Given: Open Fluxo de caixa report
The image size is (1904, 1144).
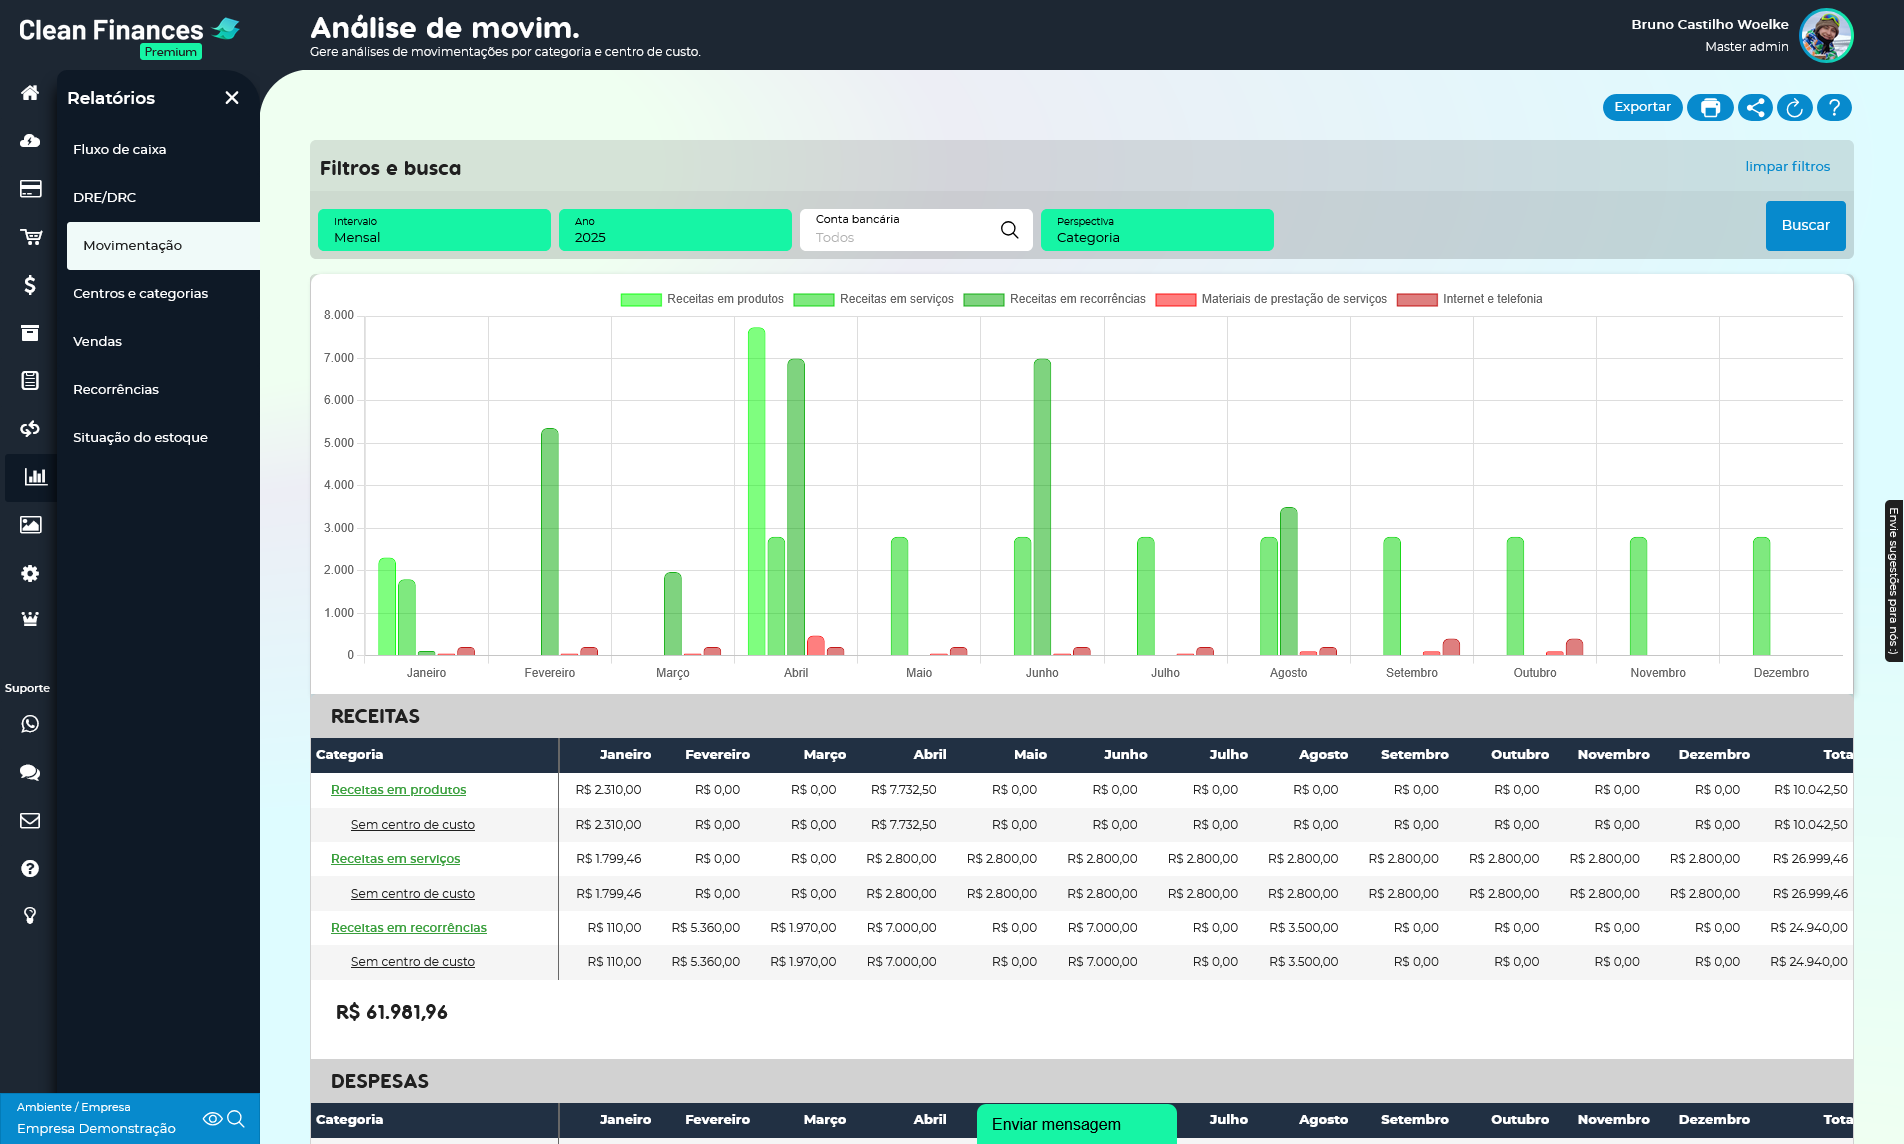Looking at the screenshot, I should (119, 150).
